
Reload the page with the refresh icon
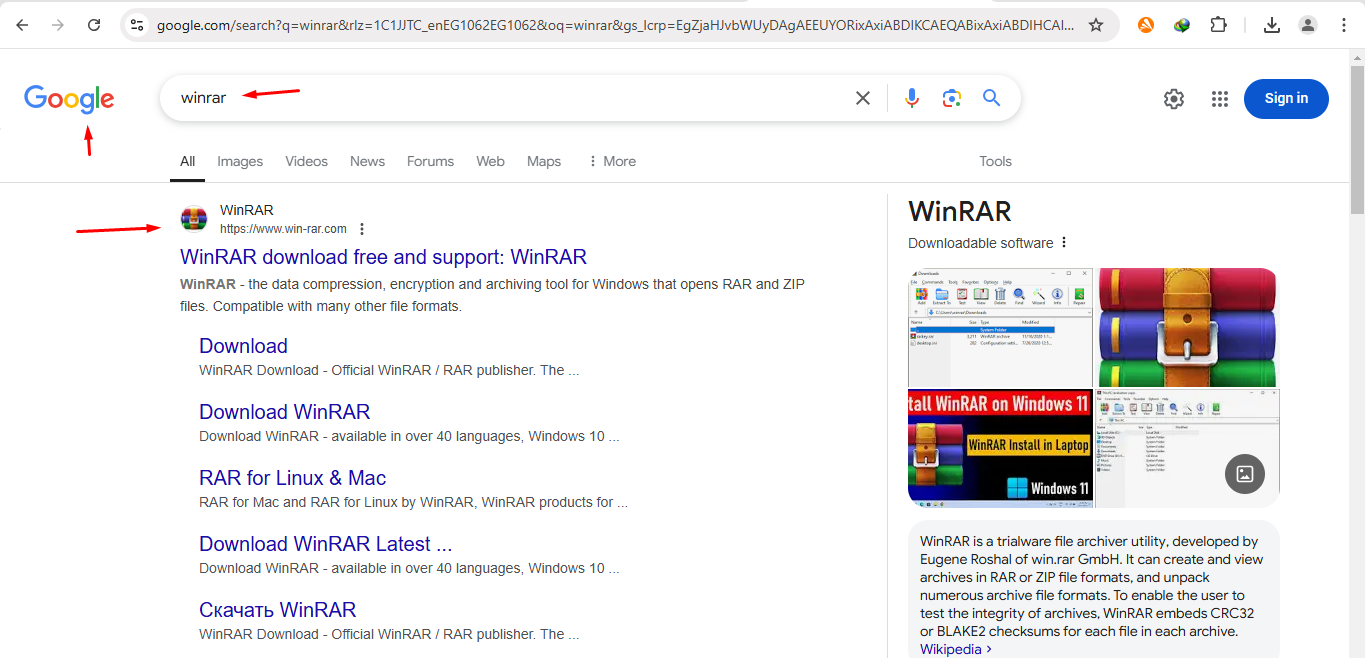[94, 25]
